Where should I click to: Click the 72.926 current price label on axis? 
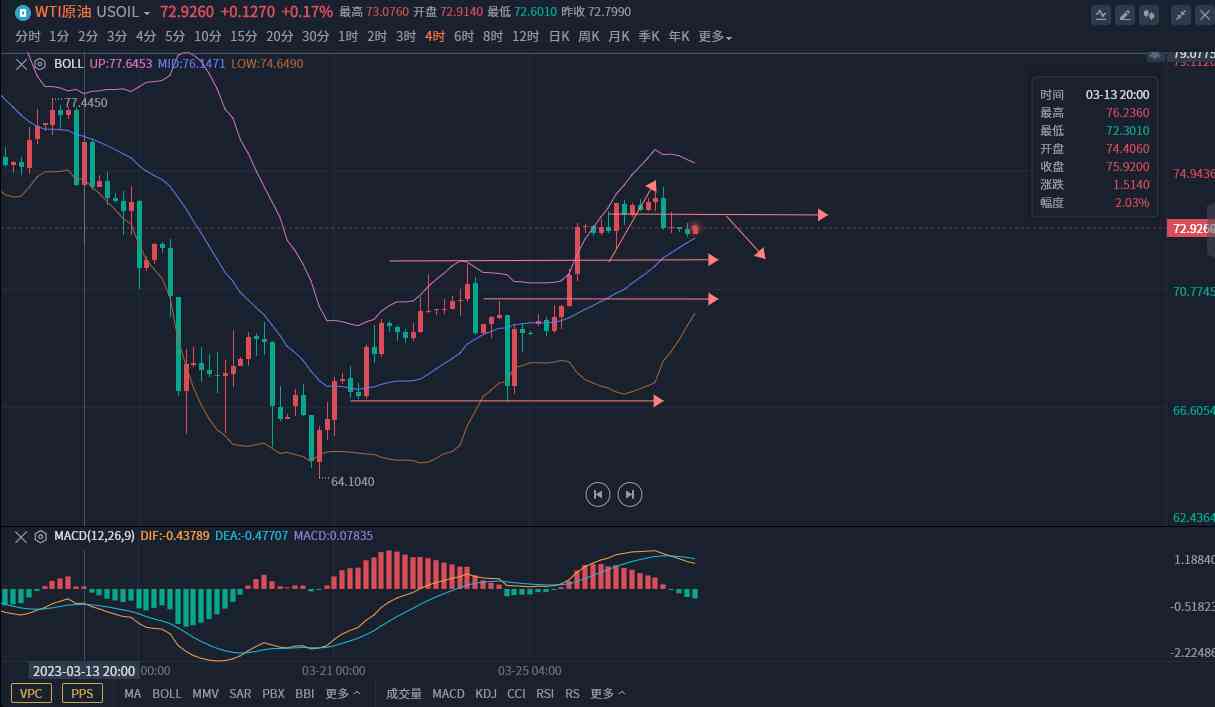click(1190, 228)
